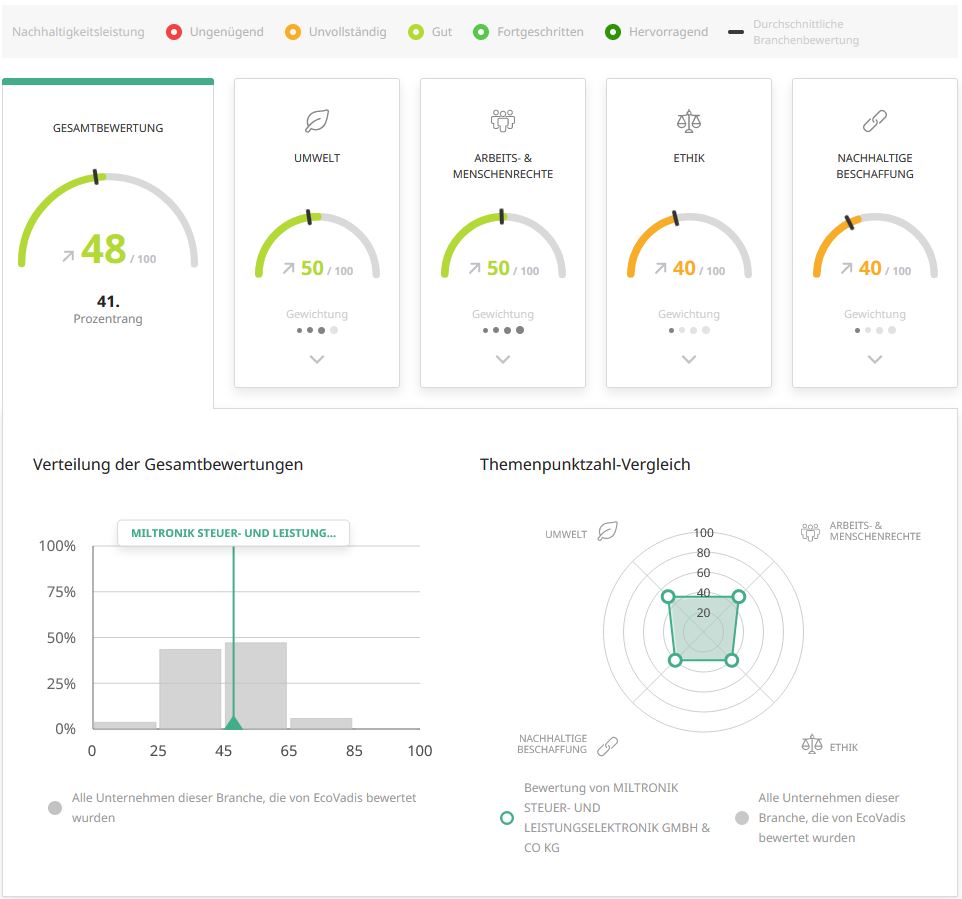Click the trend arrow on Arbeits- & Menschenrechte score
The width and height of the screenshot is (962, 899).
pyautogui.click(x=474, y=268)
